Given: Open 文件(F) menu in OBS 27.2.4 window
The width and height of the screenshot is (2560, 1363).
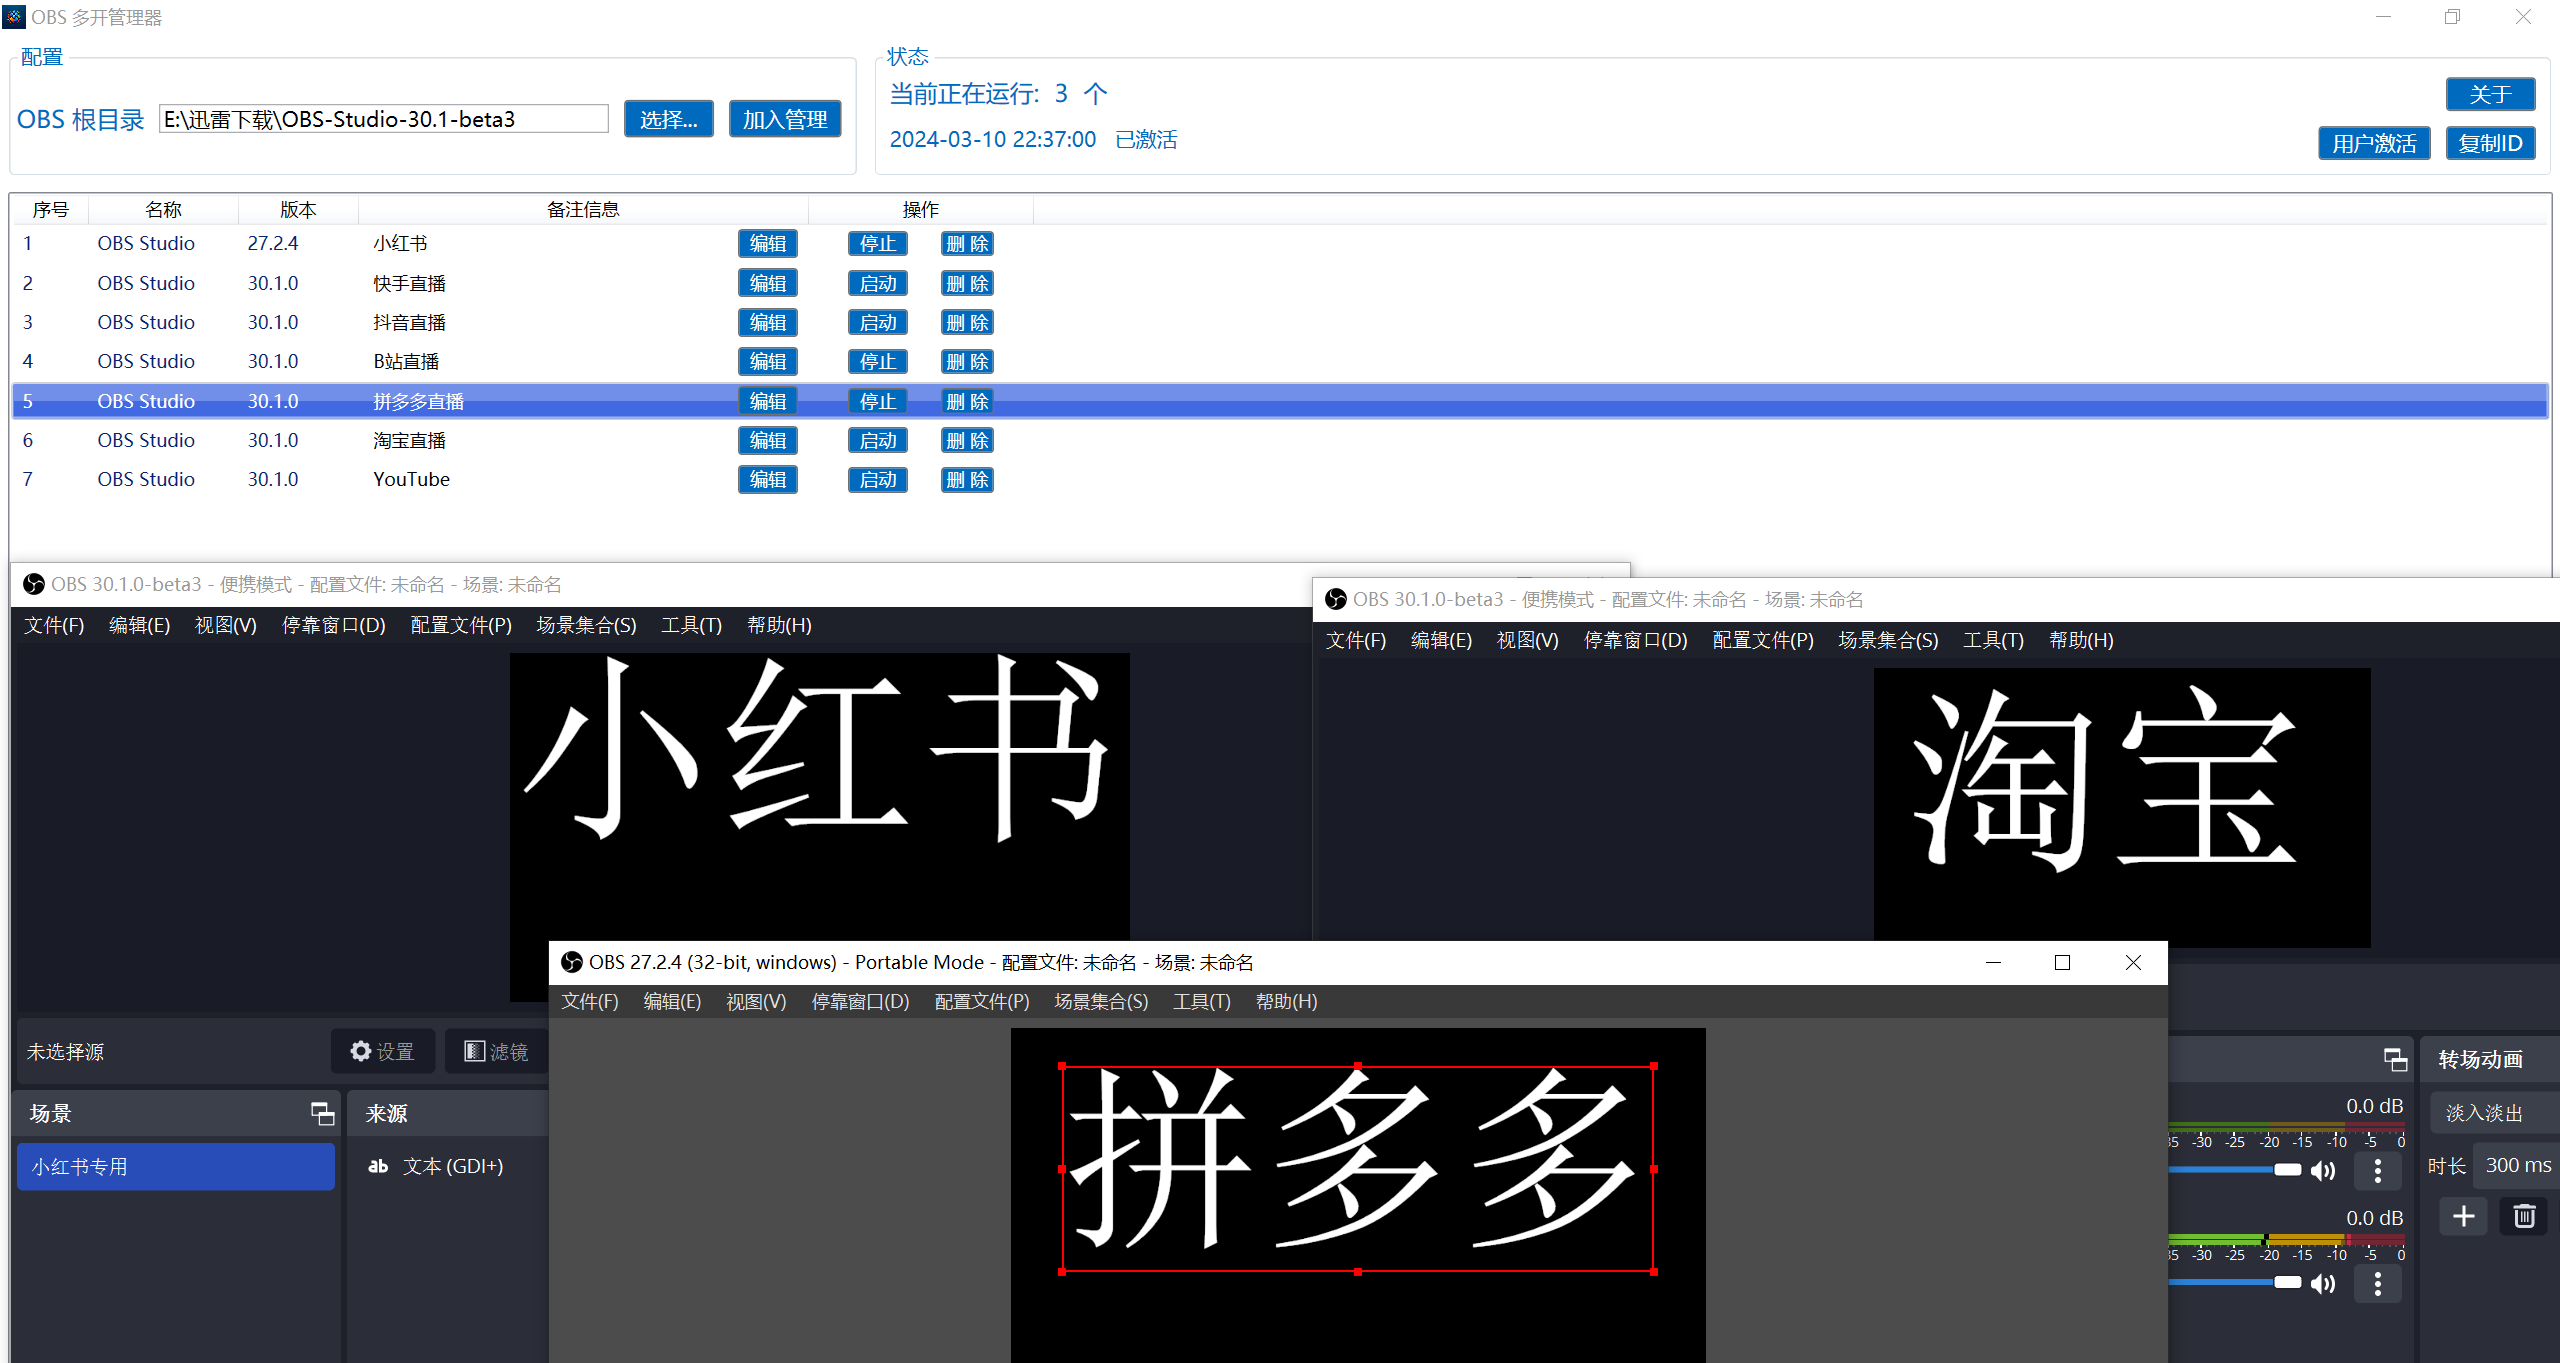Looking at the screenshot, I should 590,1001.
